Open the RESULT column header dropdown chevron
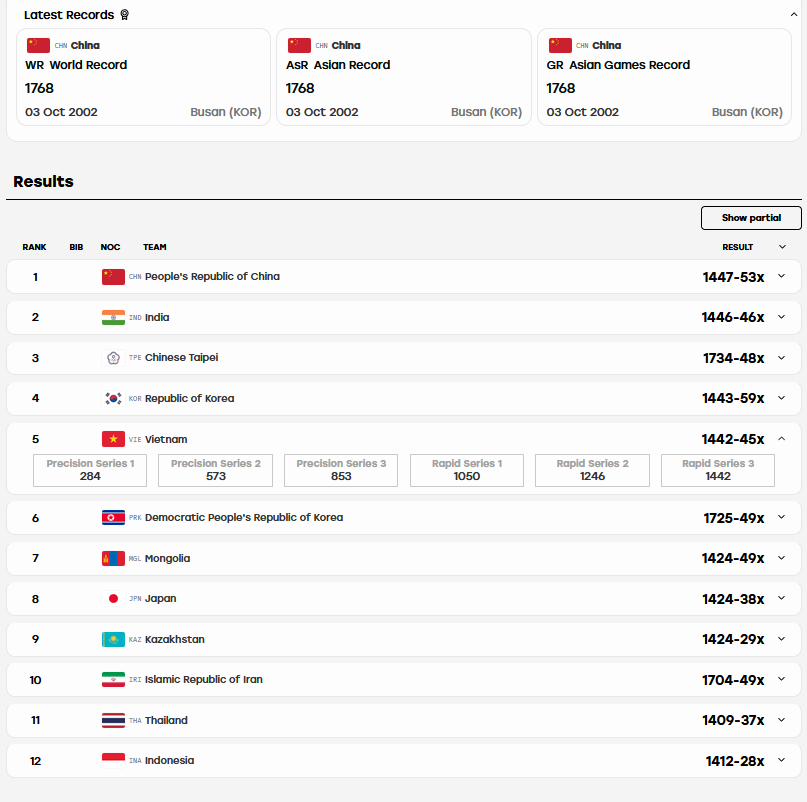 782,247
